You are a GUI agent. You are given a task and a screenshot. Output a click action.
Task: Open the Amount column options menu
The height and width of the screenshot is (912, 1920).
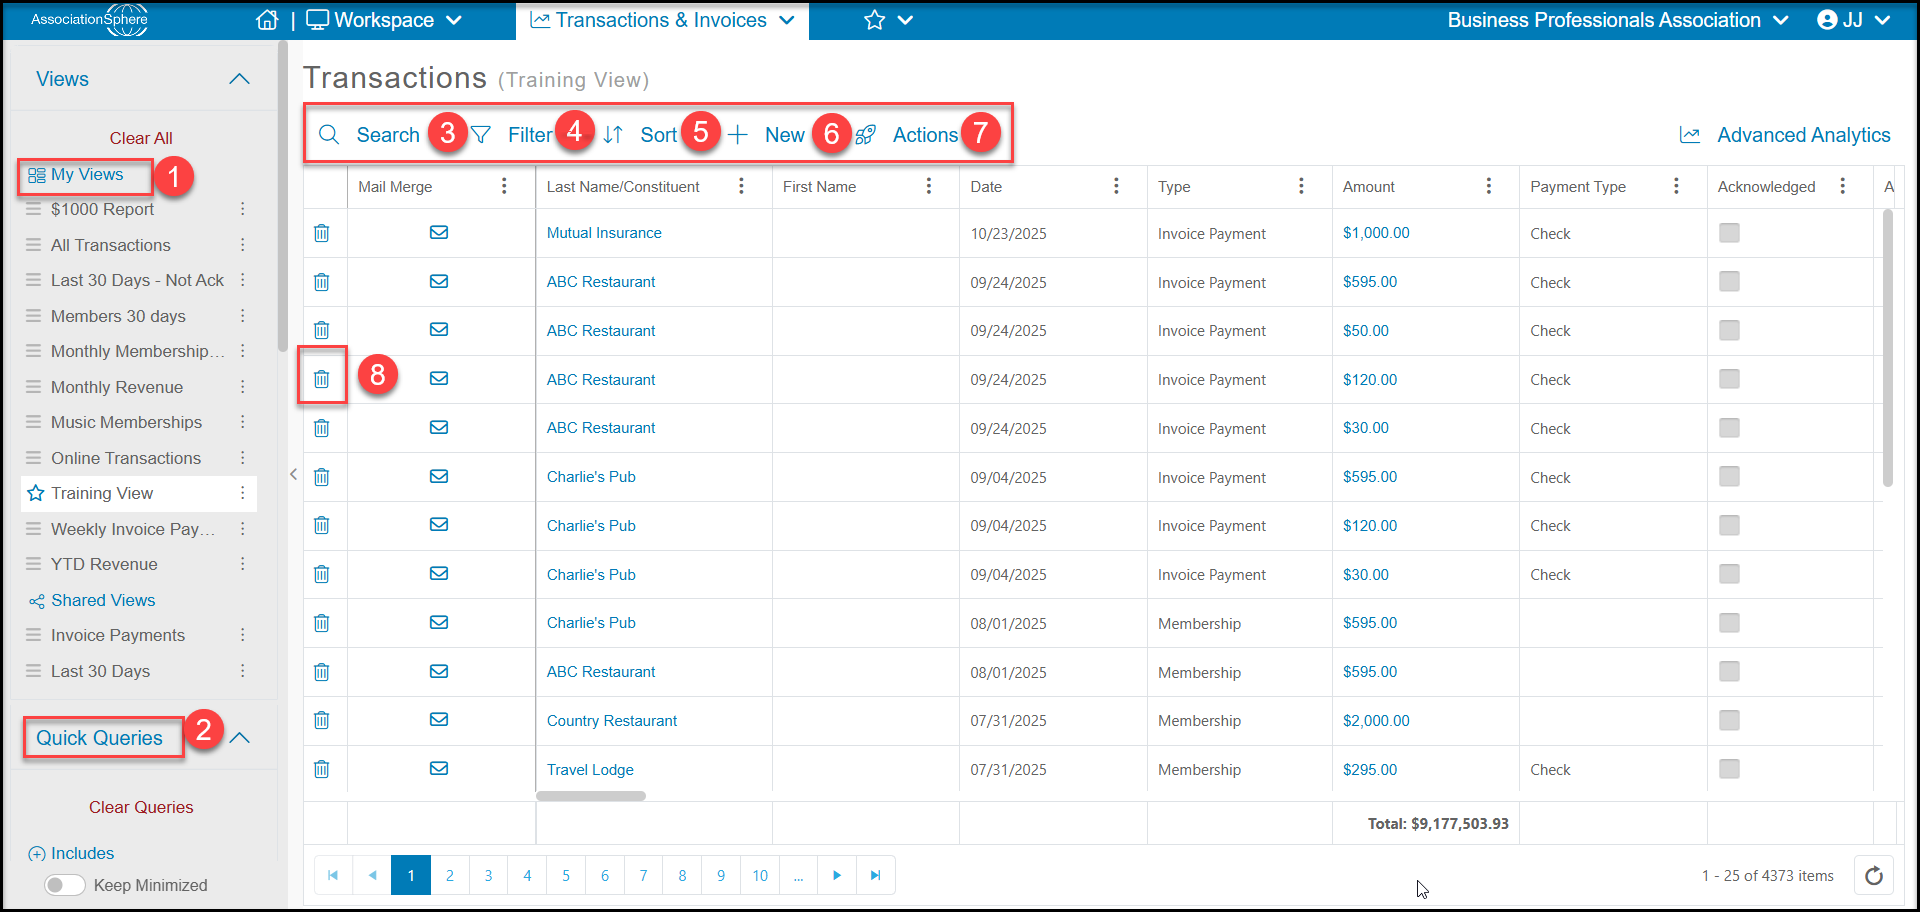(x=1488, y=186)
